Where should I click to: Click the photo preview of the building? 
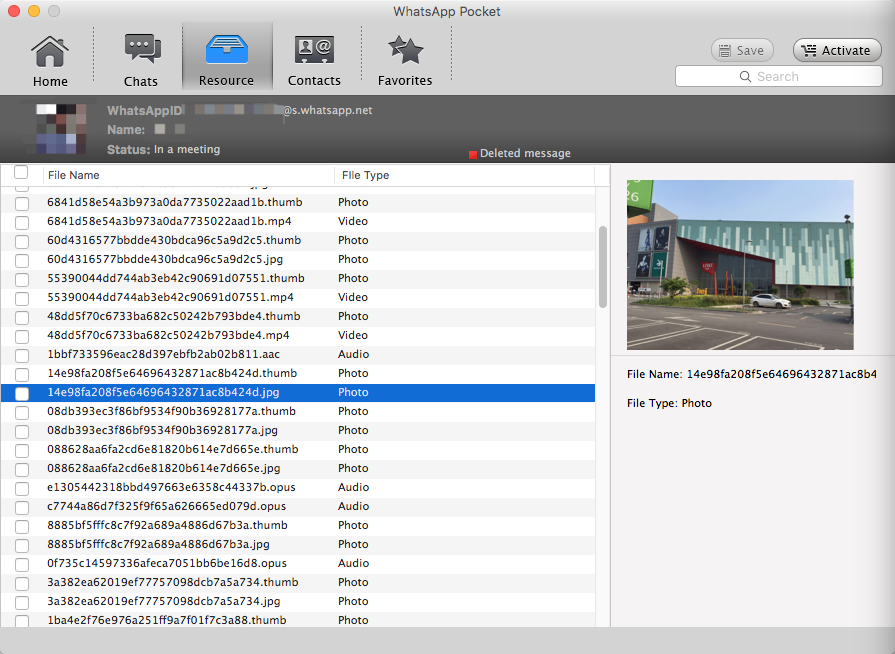[x=740, y=265]
